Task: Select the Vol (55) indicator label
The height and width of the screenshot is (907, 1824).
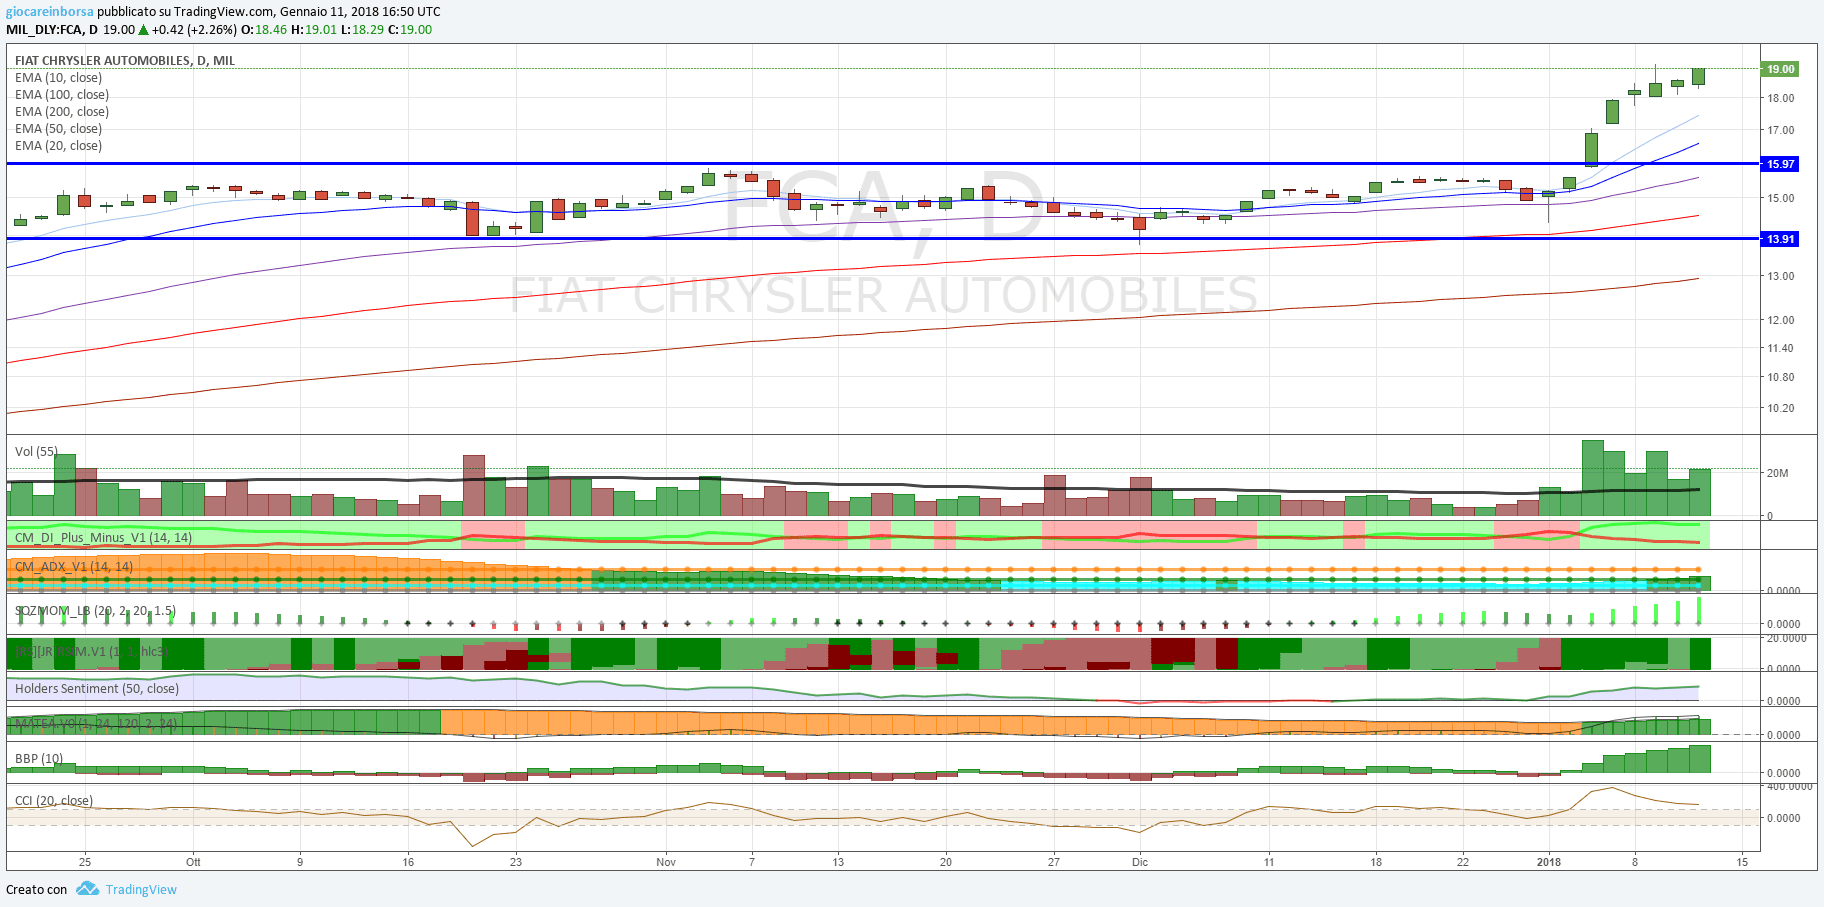Action: point(36,452)
